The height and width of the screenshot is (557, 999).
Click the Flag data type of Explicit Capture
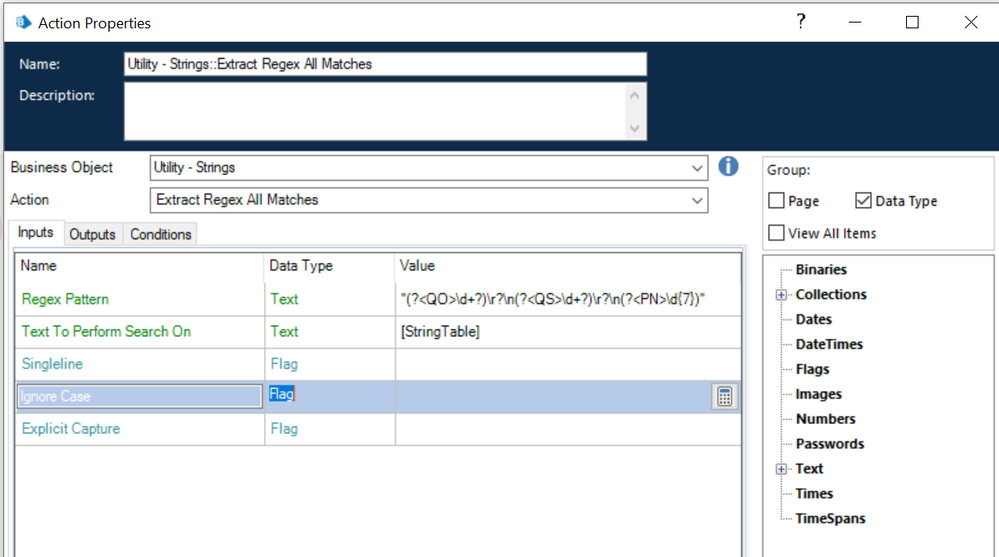tap(284, 429)
